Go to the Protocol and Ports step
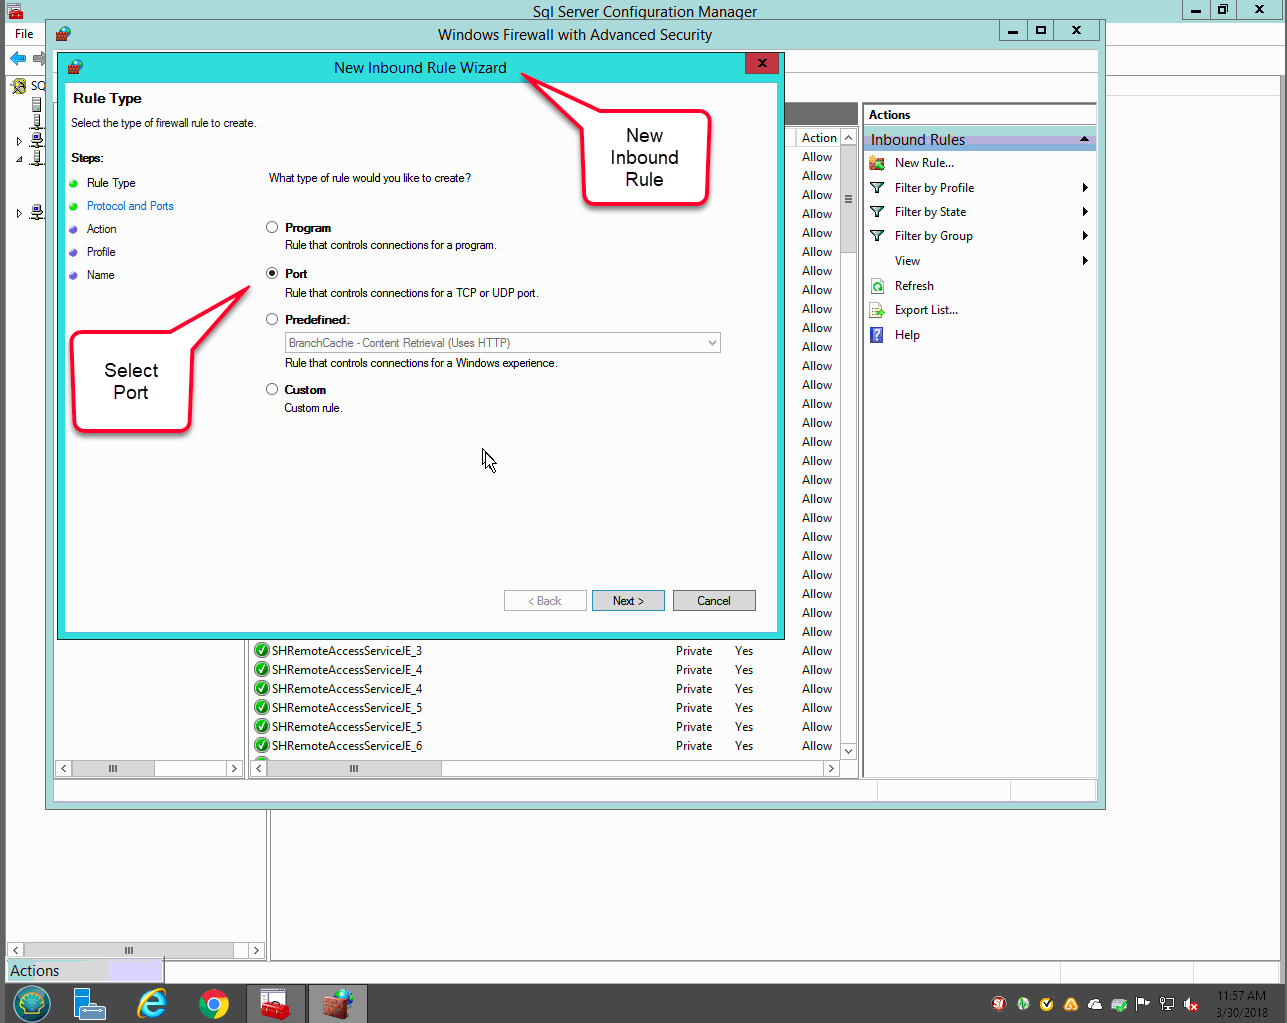This screenshot has height=1023, width=1287. (x=130, y=206)
